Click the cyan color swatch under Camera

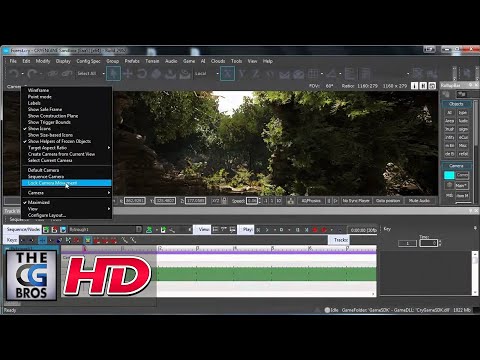(449, 175)
